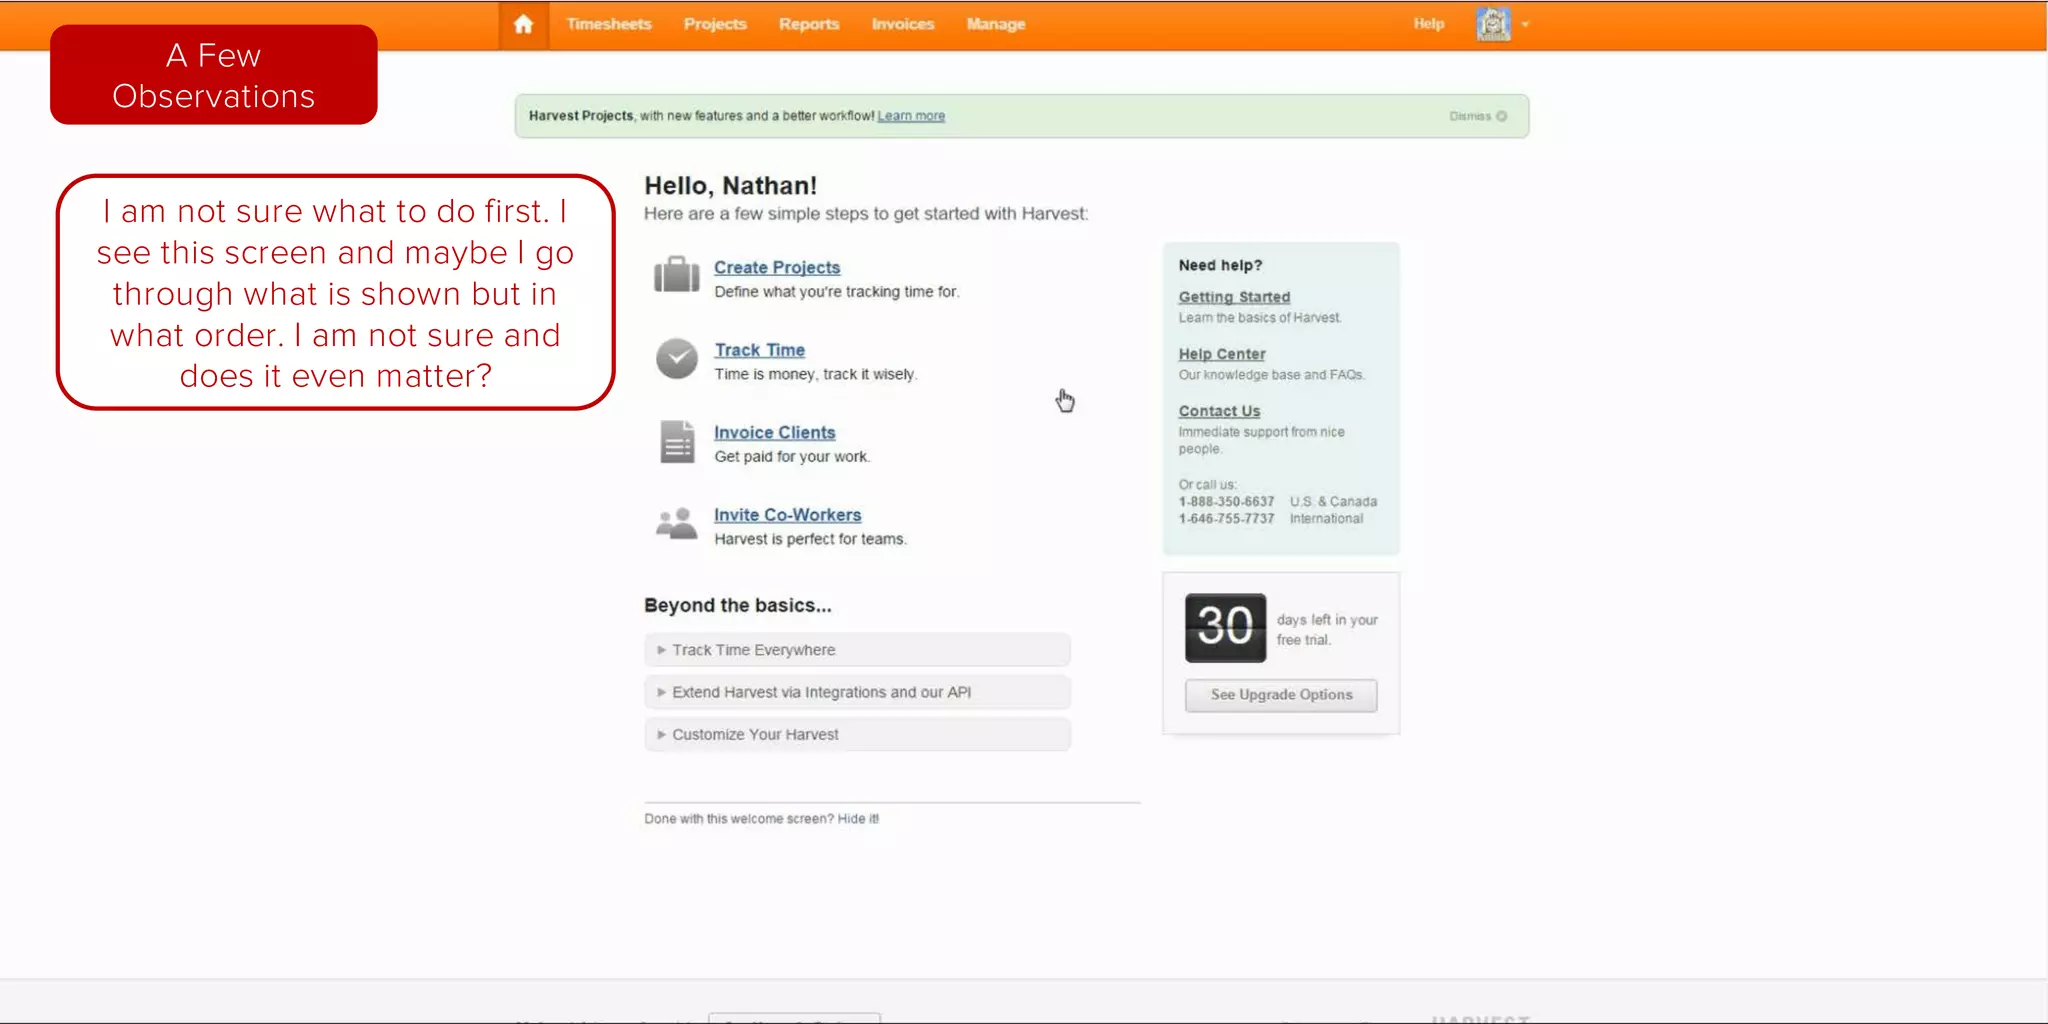
Task: Dismiss the Harvest Projects banner
Action: coord(1478,116)
